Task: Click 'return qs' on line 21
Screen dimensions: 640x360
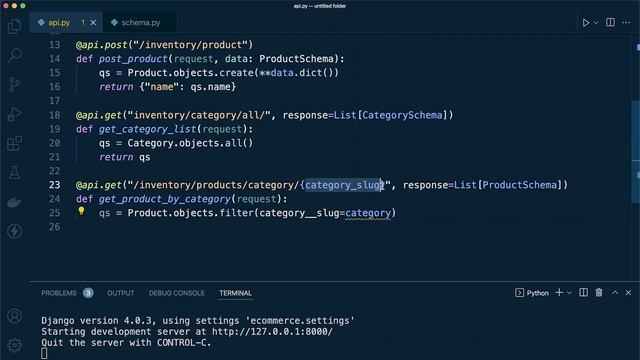Action: coord(124,157)
